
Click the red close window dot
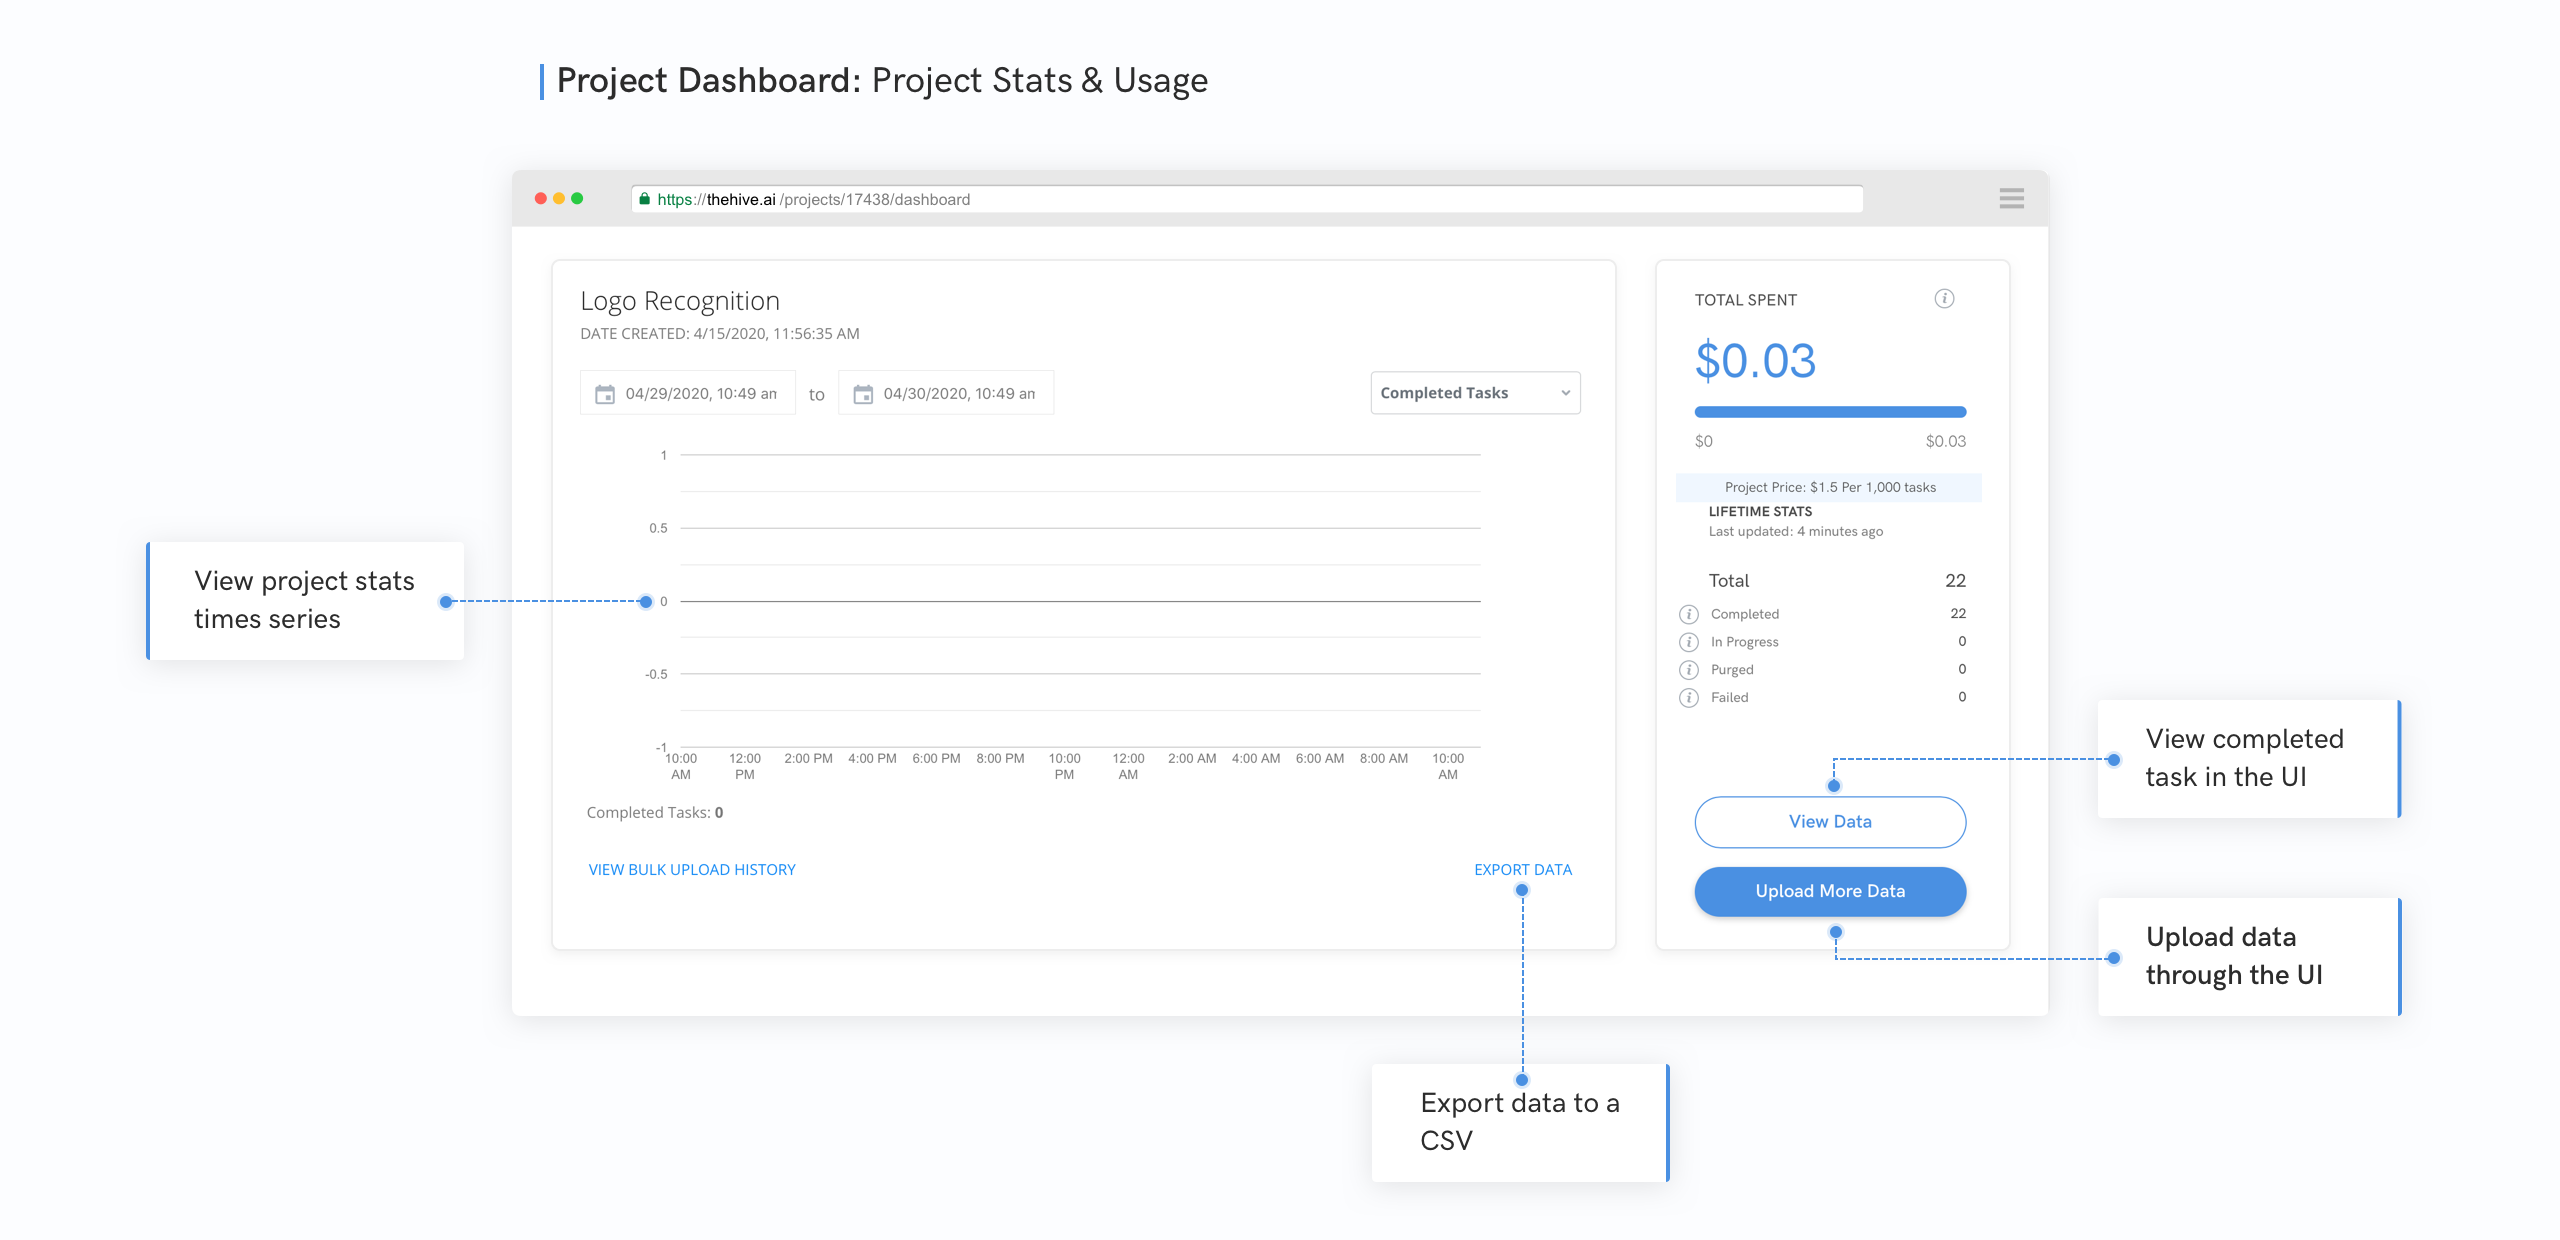tap(541, 198)
